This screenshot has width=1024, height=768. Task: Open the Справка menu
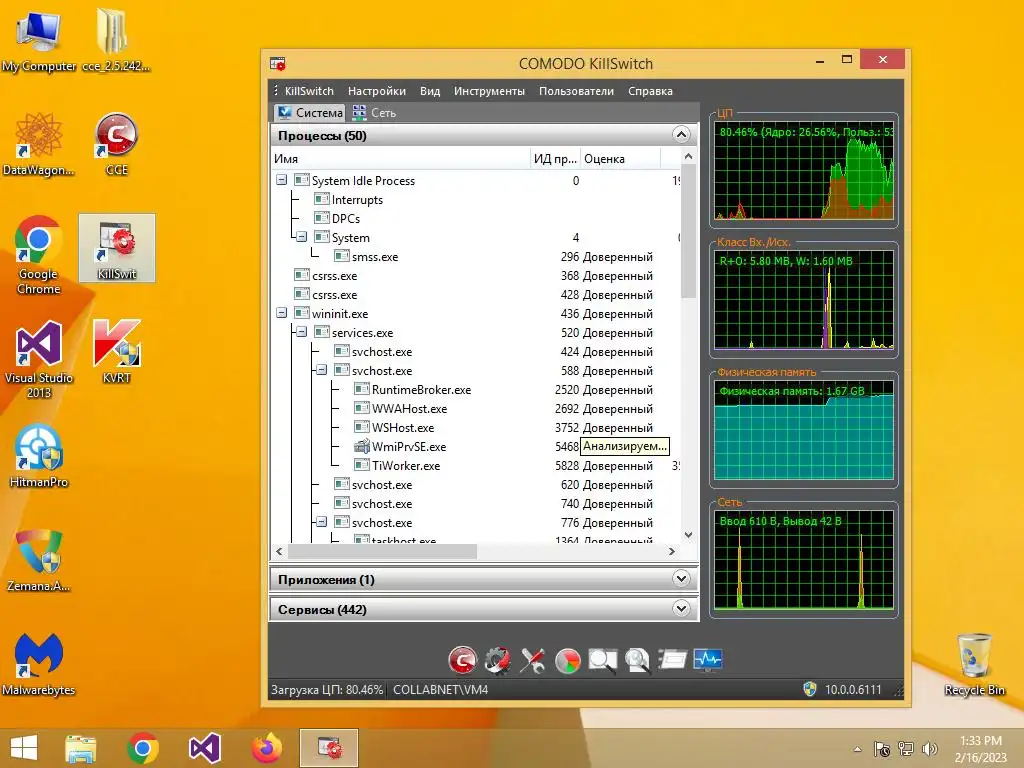tap(650, 91)
